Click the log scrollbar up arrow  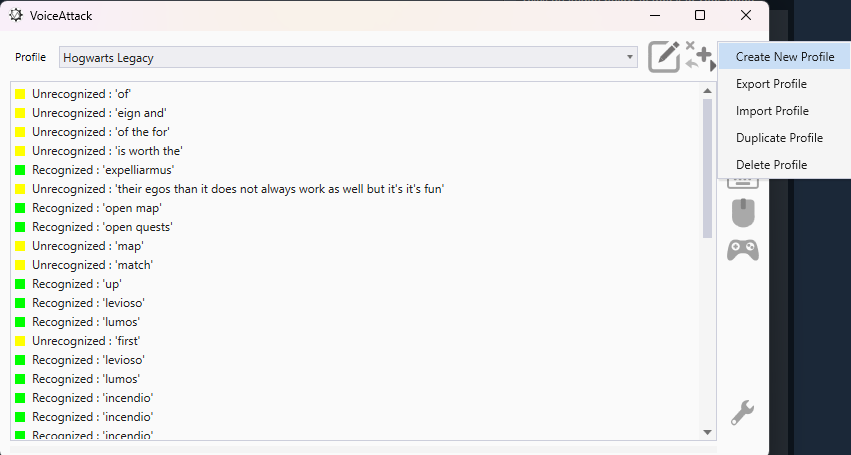pos(709,90)
